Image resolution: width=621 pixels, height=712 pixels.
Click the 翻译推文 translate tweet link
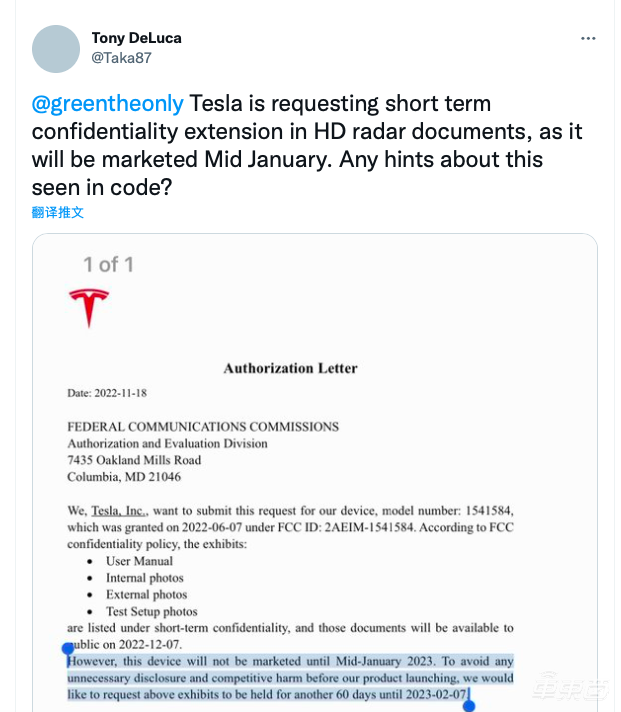tap(58, 213)
